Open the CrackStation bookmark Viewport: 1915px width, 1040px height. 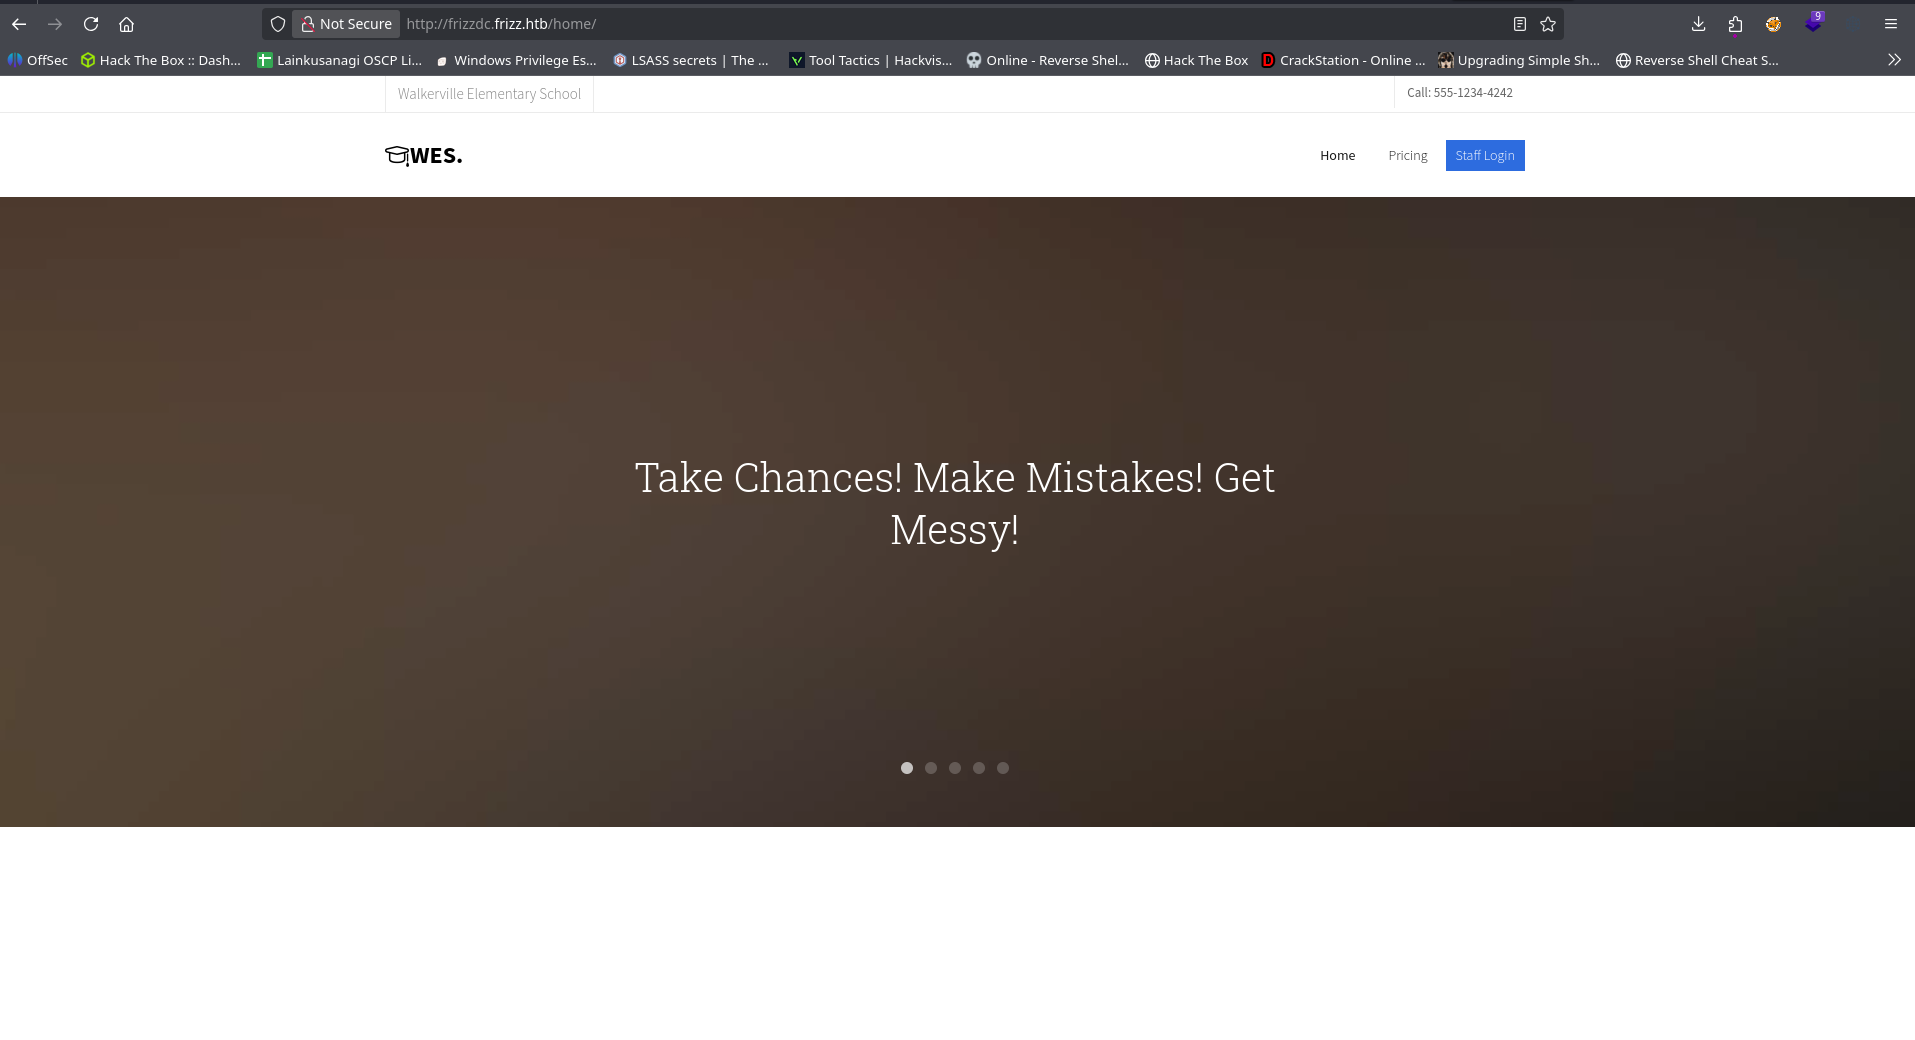tap(1343, 60)
